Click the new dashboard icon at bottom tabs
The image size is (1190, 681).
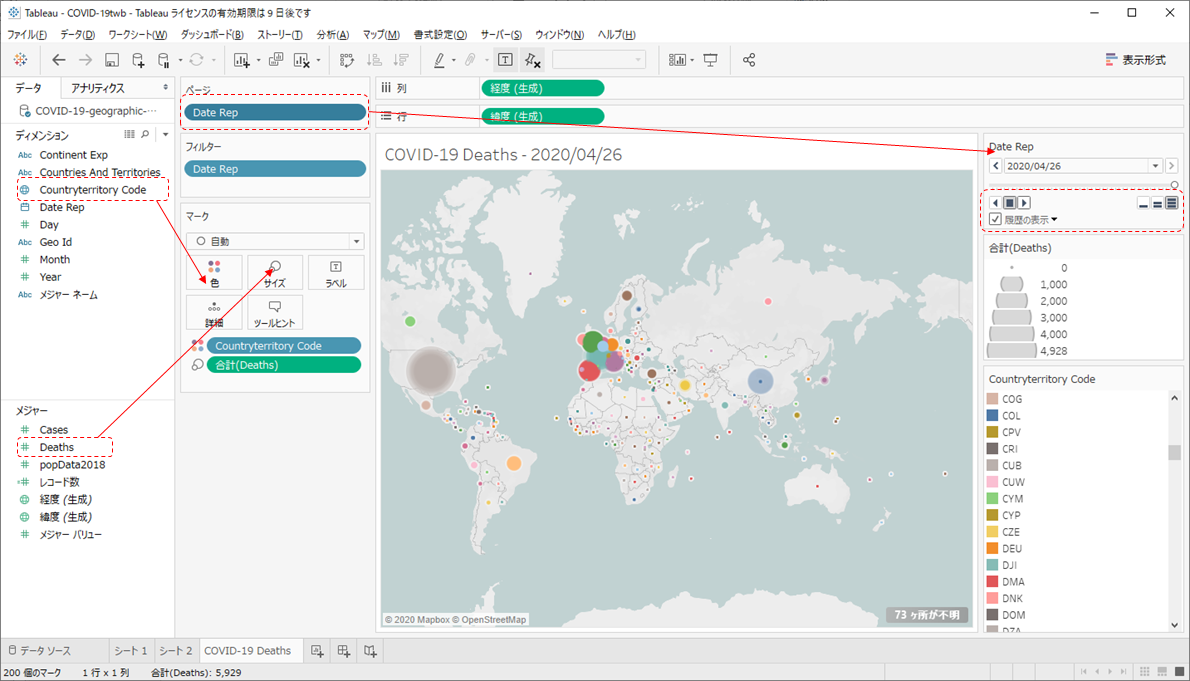(x=344, y=651)
